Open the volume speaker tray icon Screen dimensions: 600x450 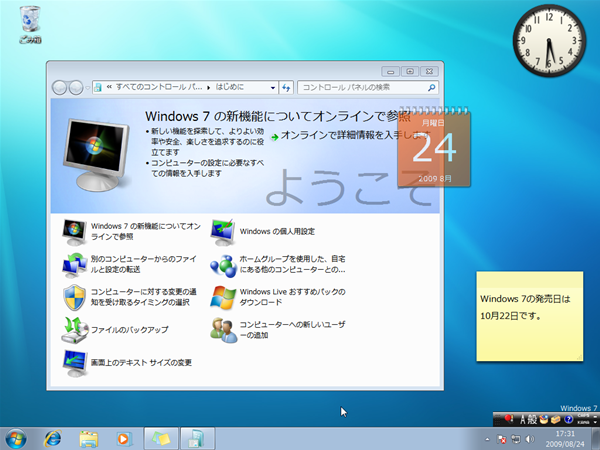coord(530,439)
